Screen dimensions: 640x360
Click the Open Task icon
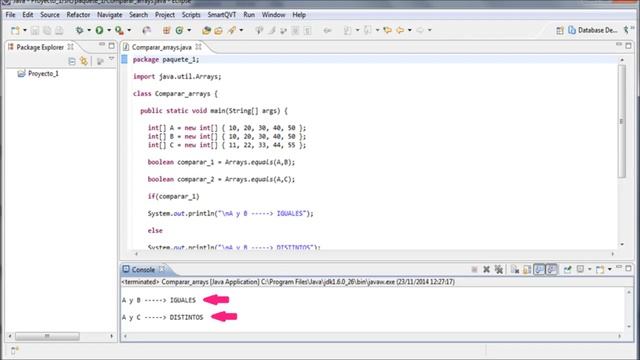point(219,30)
